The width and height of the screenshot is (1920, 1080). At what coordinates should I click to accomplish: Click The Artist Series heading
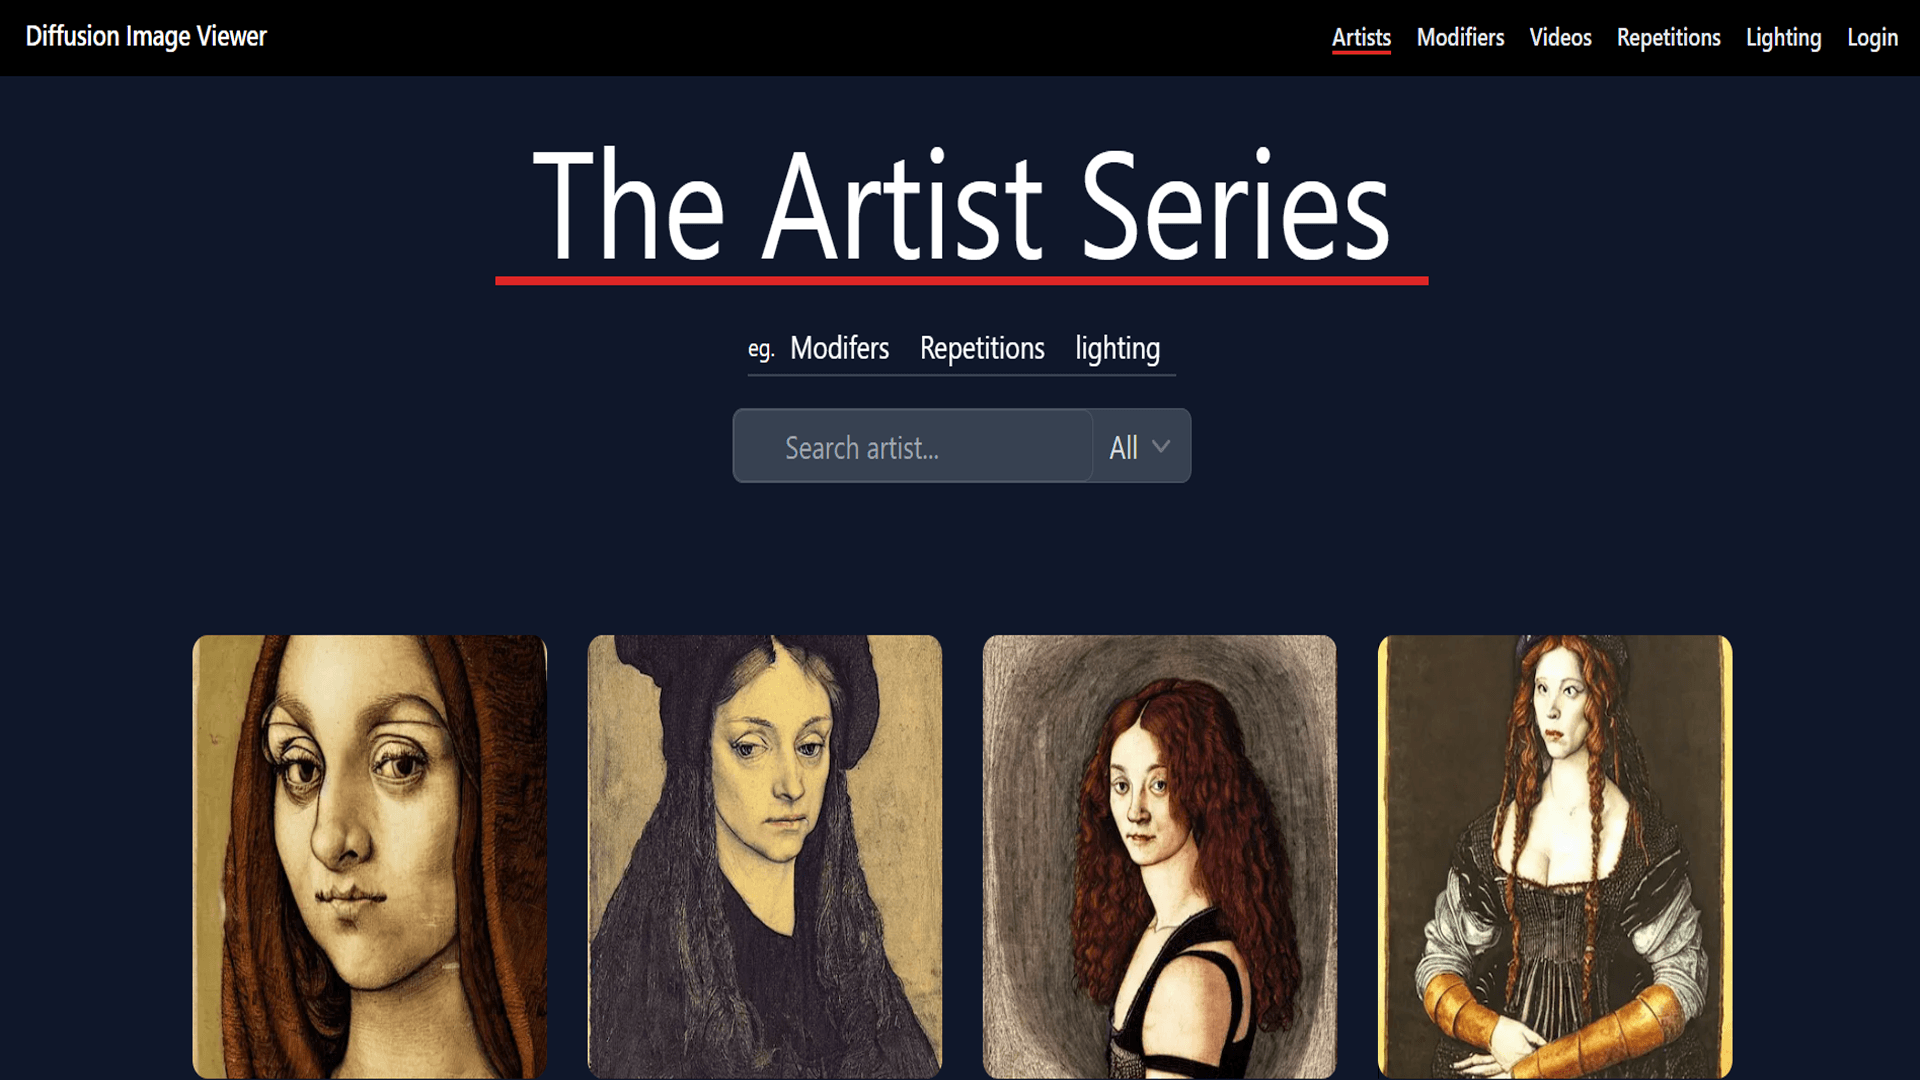[x=961, y=205]
